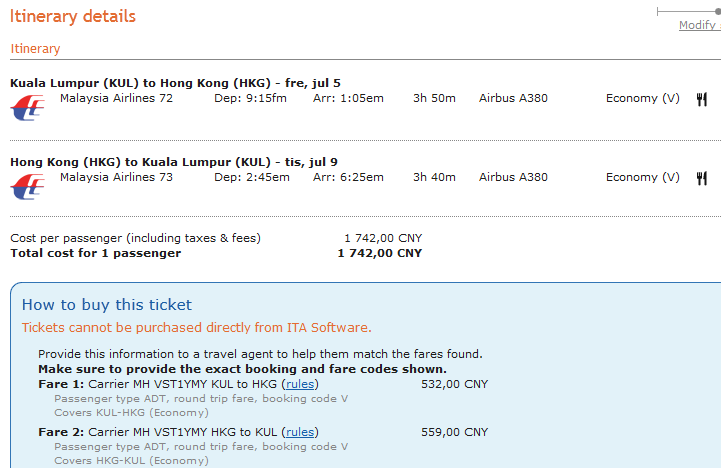Click the Fare 1 price 532,00 CNY

pos(454,384)
